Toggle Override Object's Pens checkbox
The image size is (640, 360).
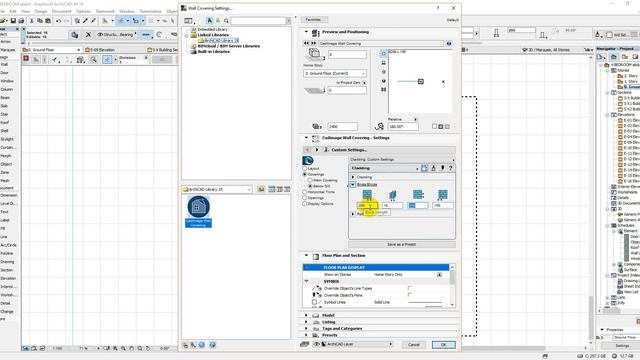tap(409, 295)
